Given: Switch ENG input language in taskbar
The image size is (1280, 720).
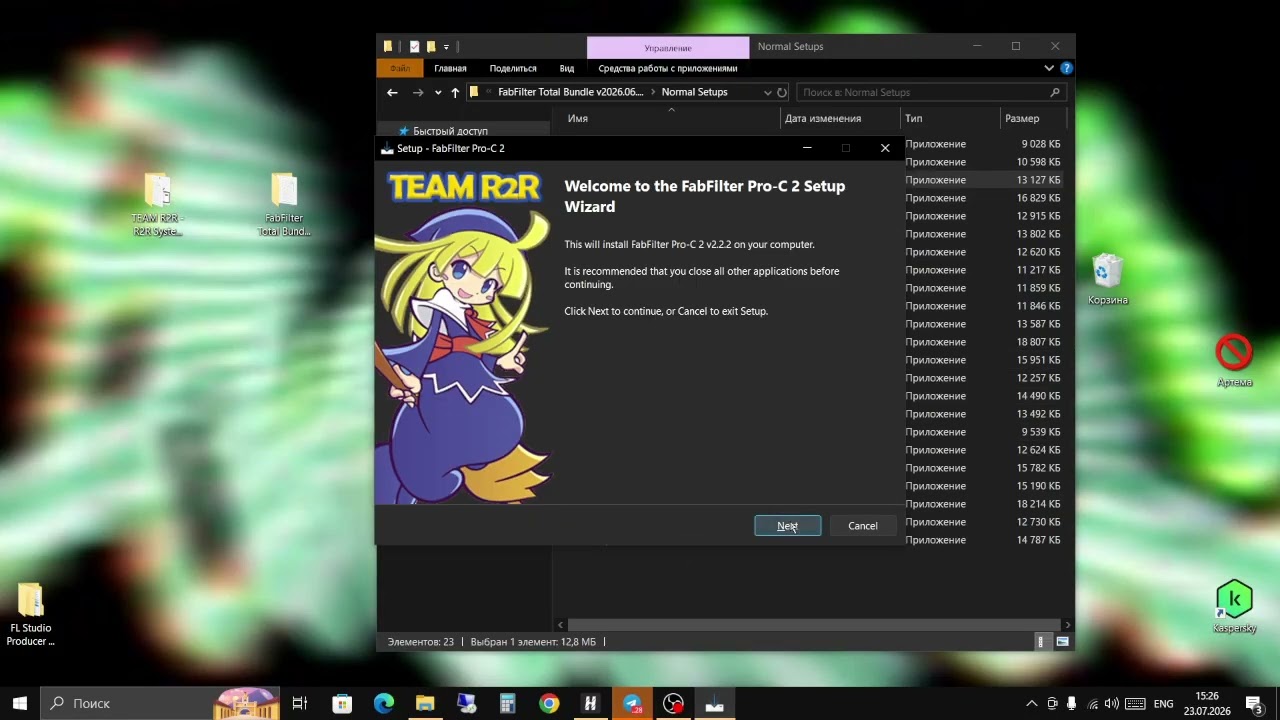Looking at the screenshot, I should 1163,703.
